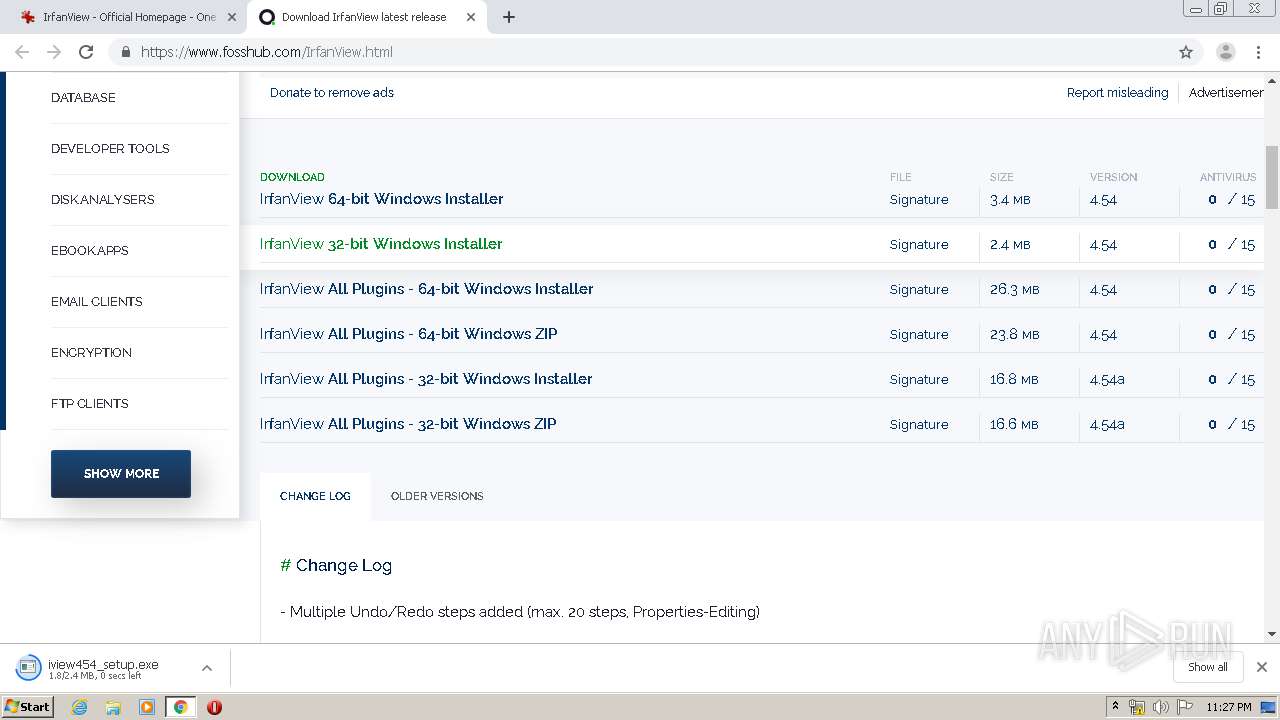The width and height of the screenshot is (1280, 720).
Task: Download All Plugins 32-bit Windows ZIP
Action: (x=408, y=424)
